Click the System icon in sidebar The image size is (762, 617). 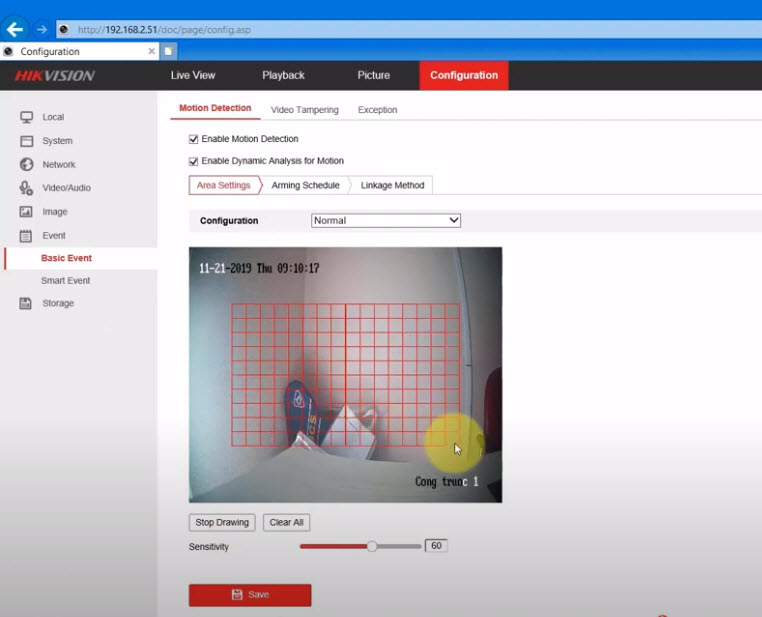tap(27, 141)
